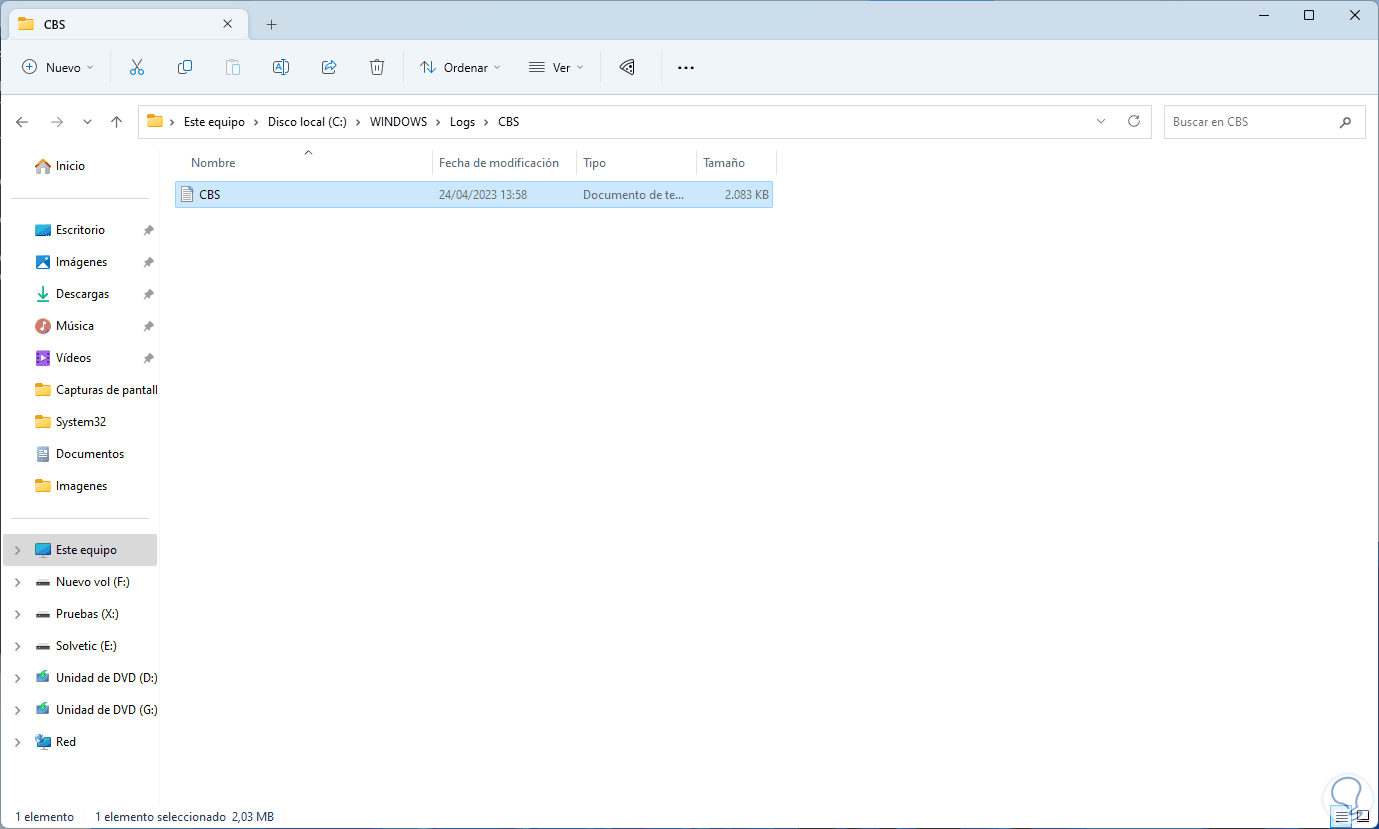Refresh the CBS folder view
Screen dimensions: 1379x829
(1134, 121)
